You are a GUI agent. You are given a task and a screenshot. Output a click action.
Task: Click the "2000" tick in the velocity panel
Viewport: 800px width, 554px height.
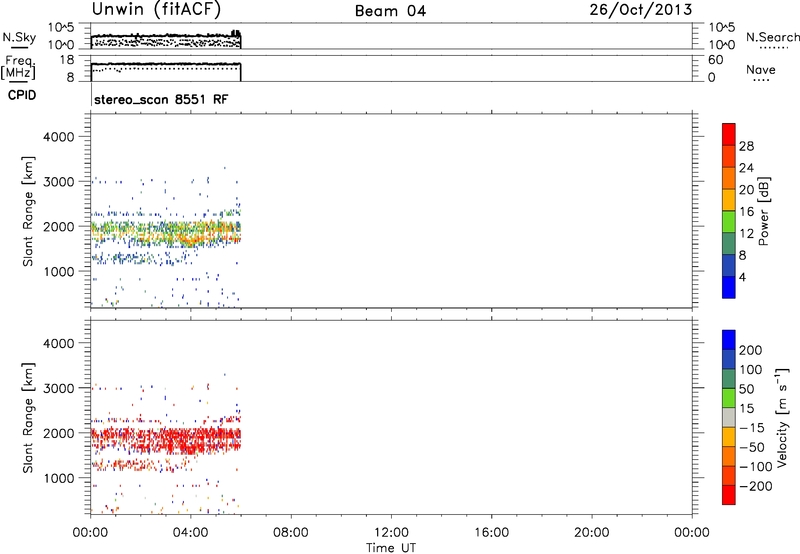point(59,433)
